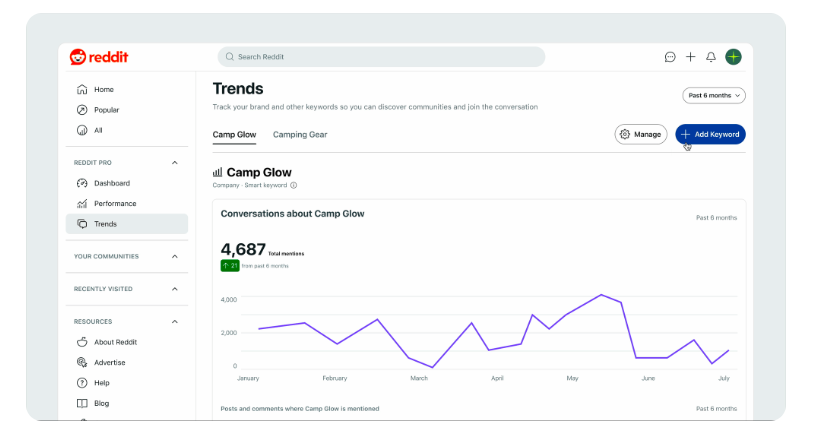
Task: Switch to the Camping Gear tab
Action: tap(300, 134)
